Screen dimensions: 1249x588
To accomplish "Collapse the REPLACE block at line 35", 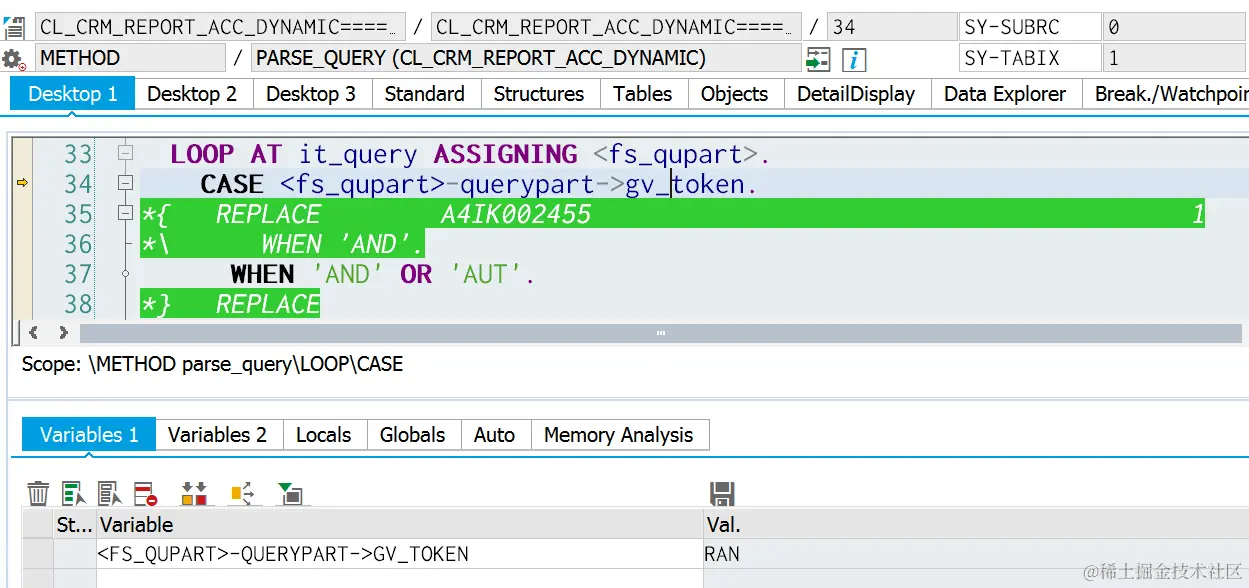I will pyautogui.click(x=125, y=213).
